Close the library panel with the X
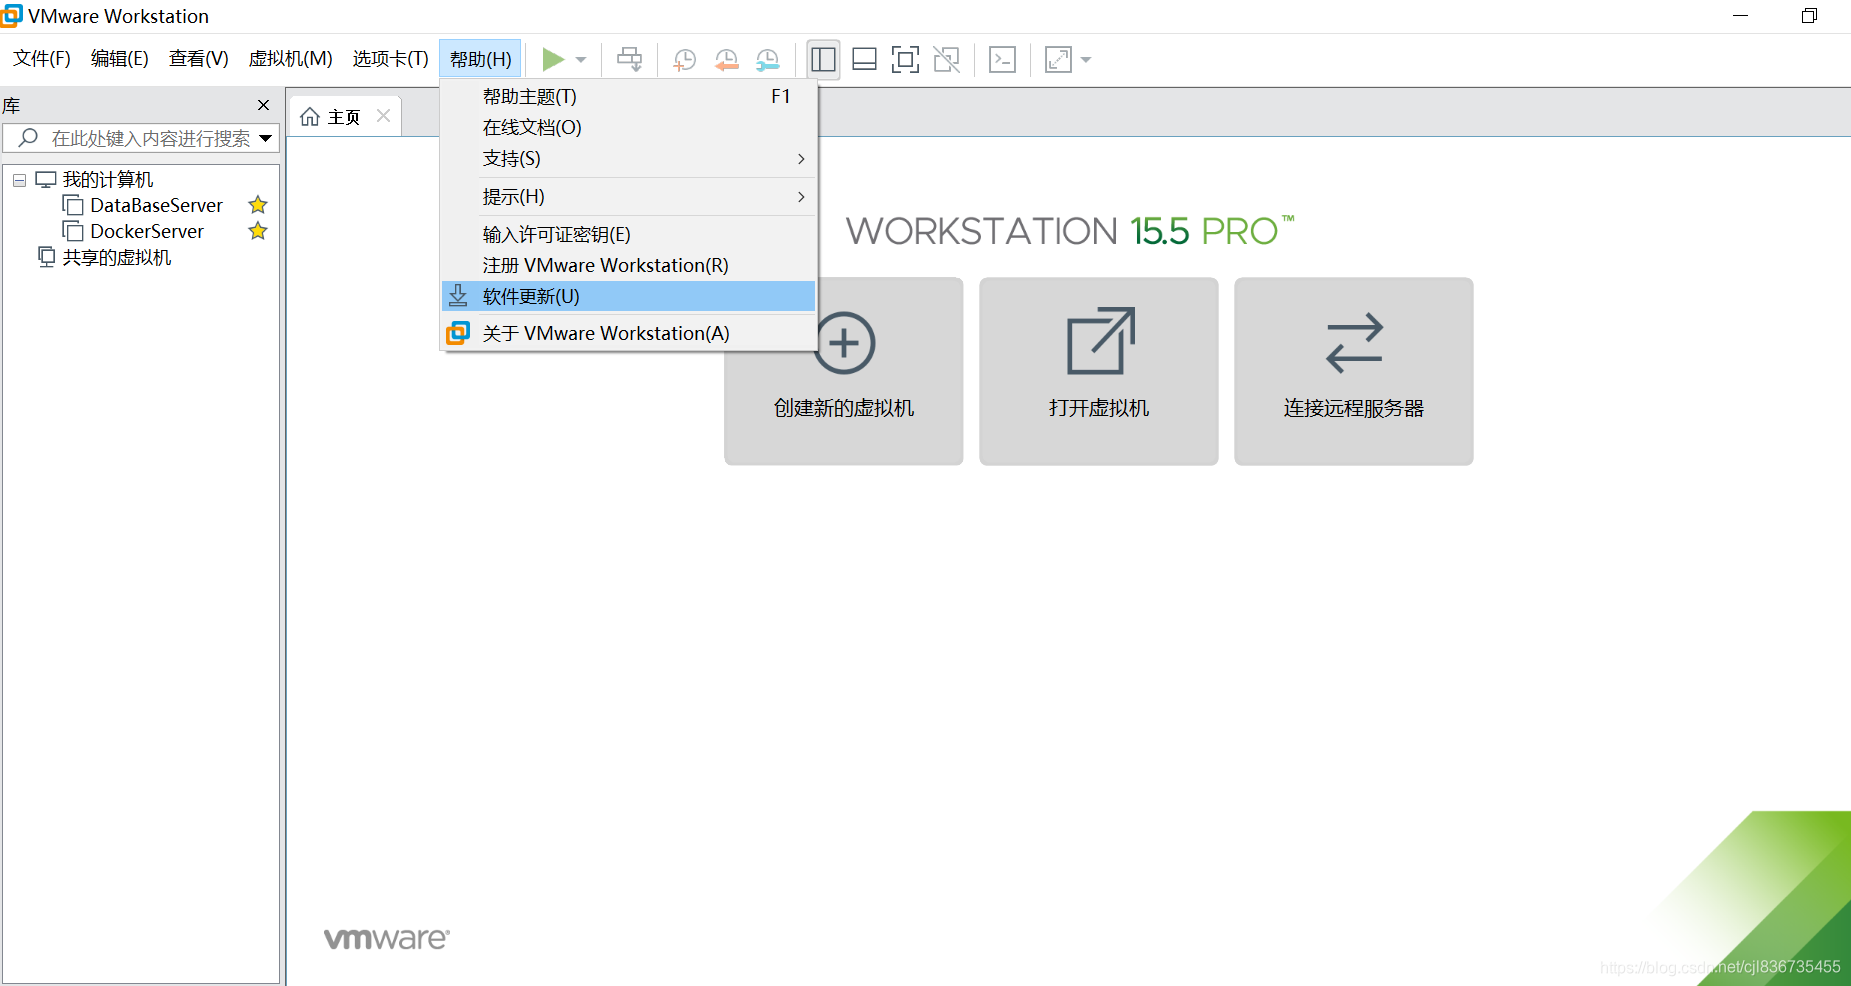Viewport: 1851px width, 986px height. tap(263, 105)
